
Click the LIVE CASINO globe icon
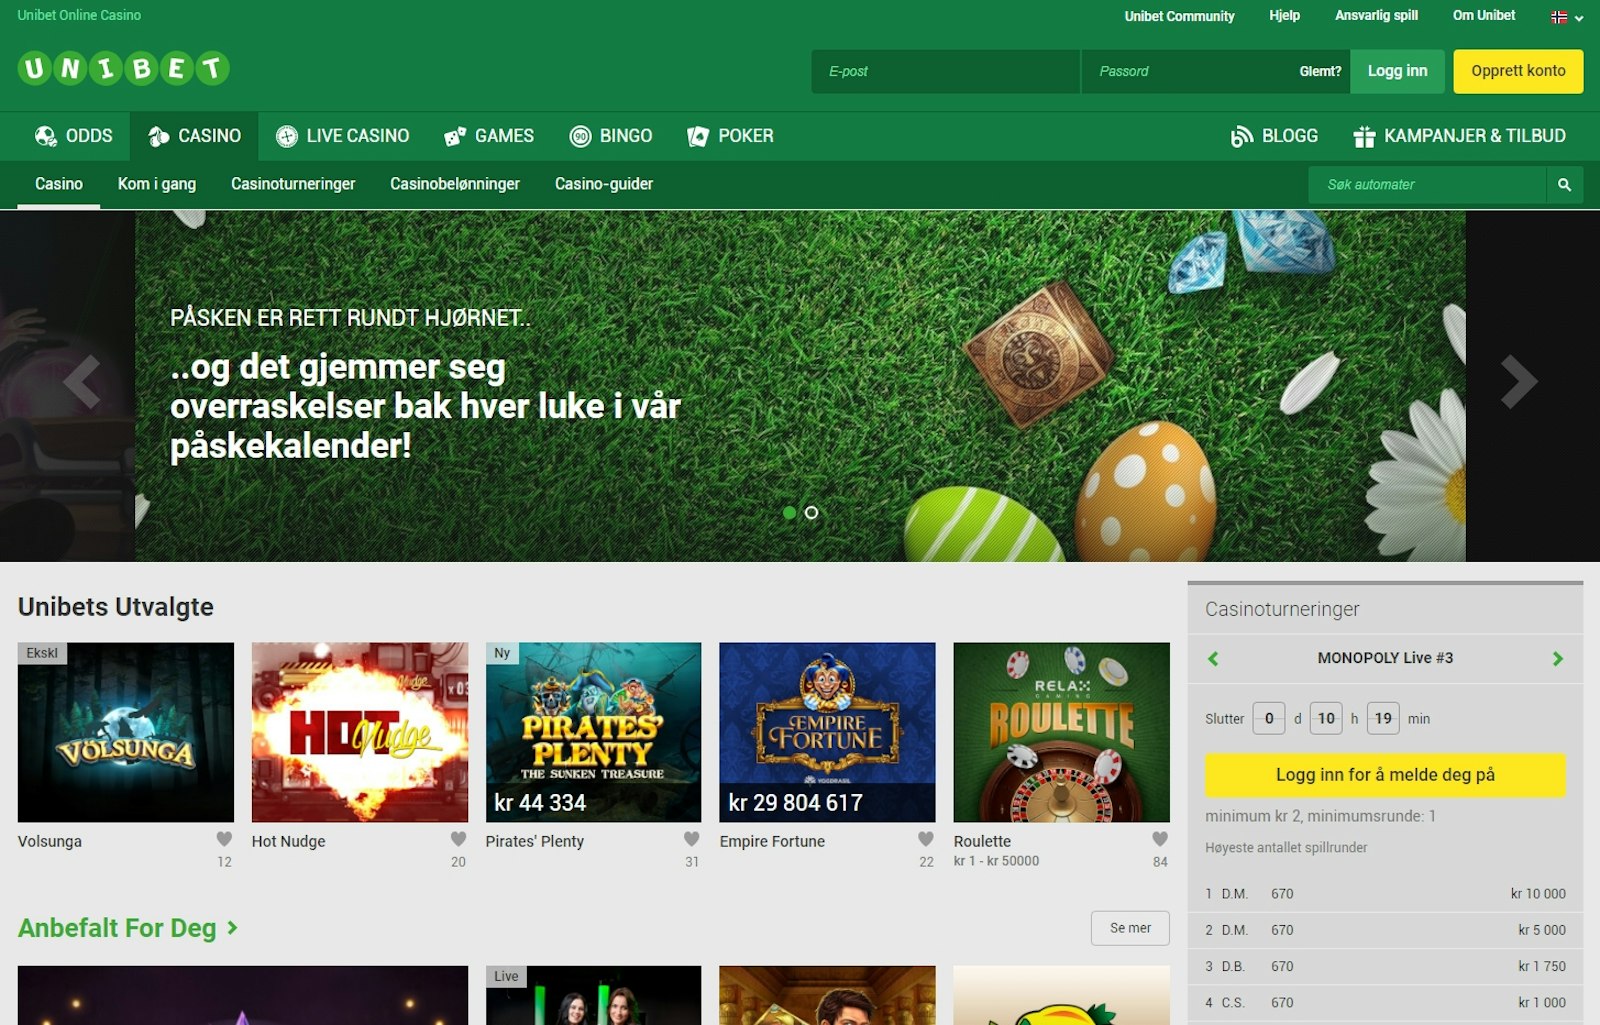coord(287,136)
